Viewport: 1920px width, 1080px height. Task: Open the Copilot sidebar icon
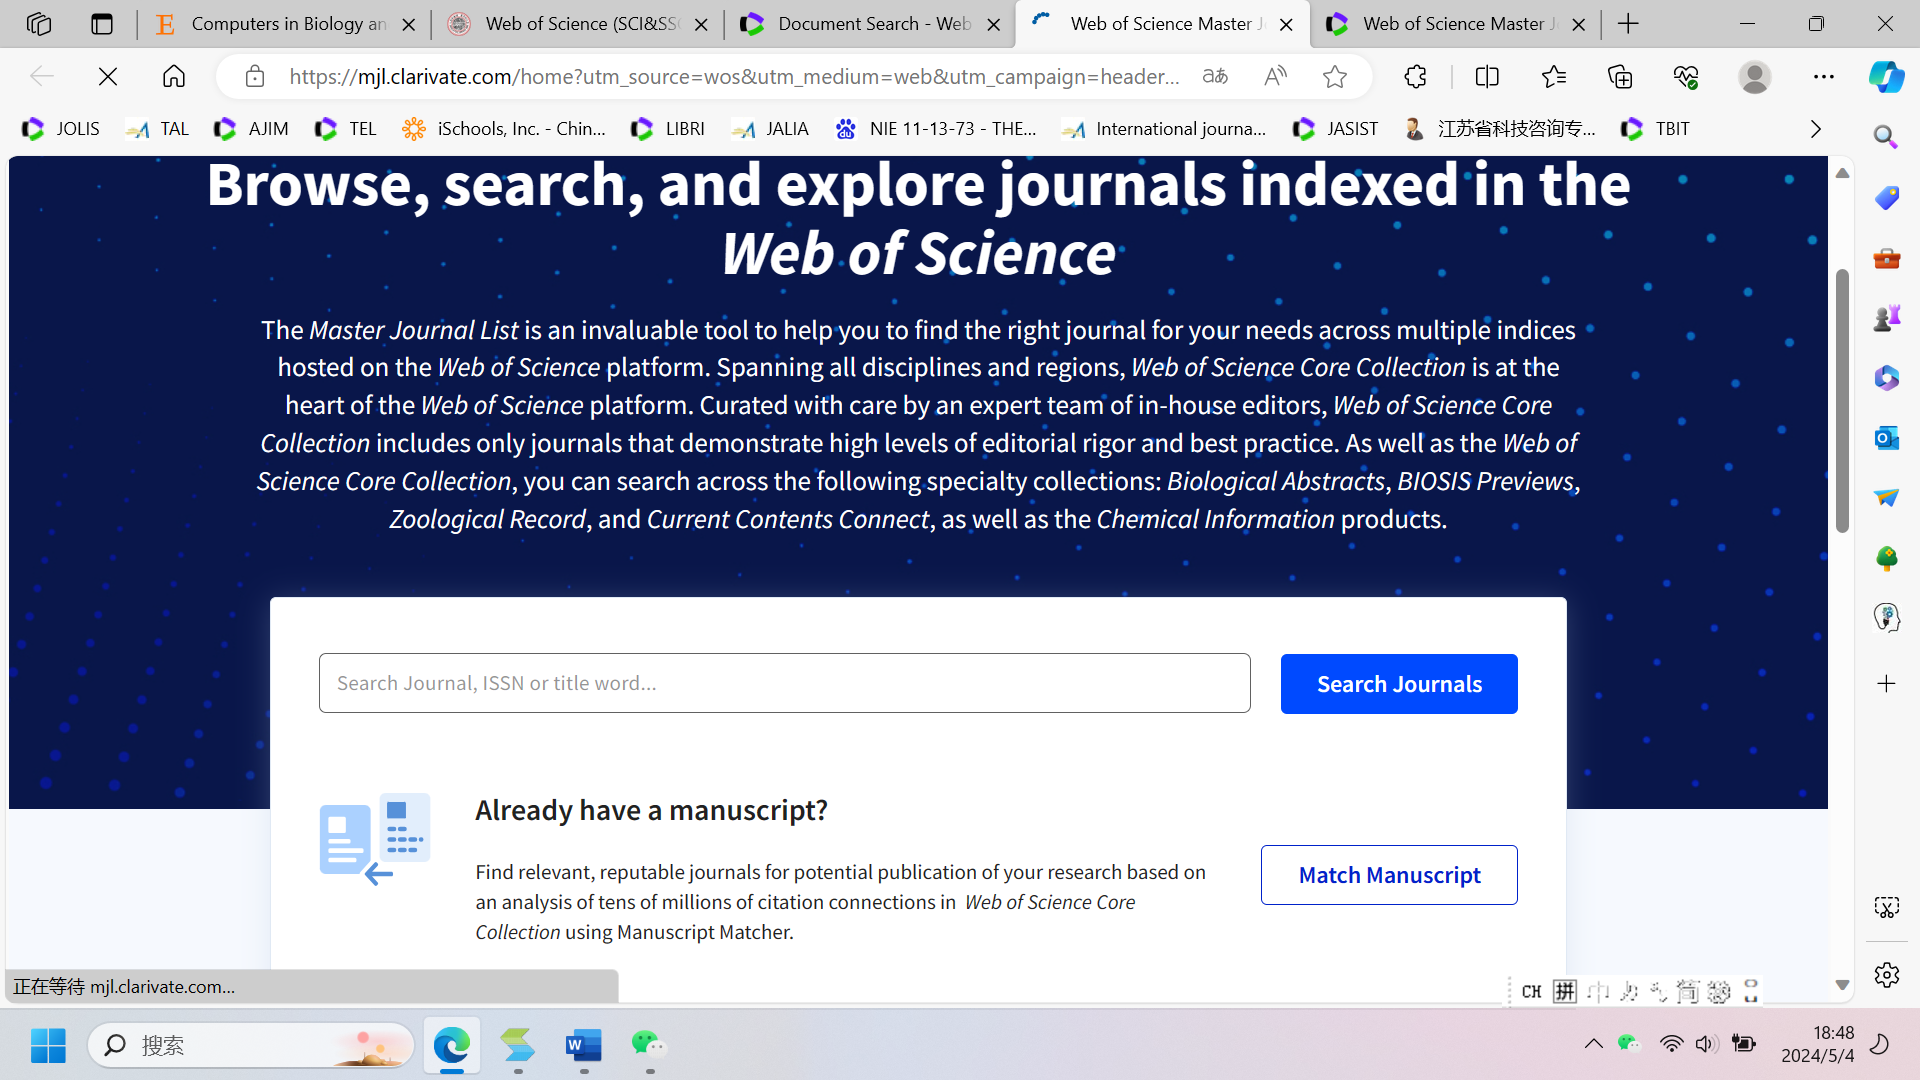coord(1887,76)
